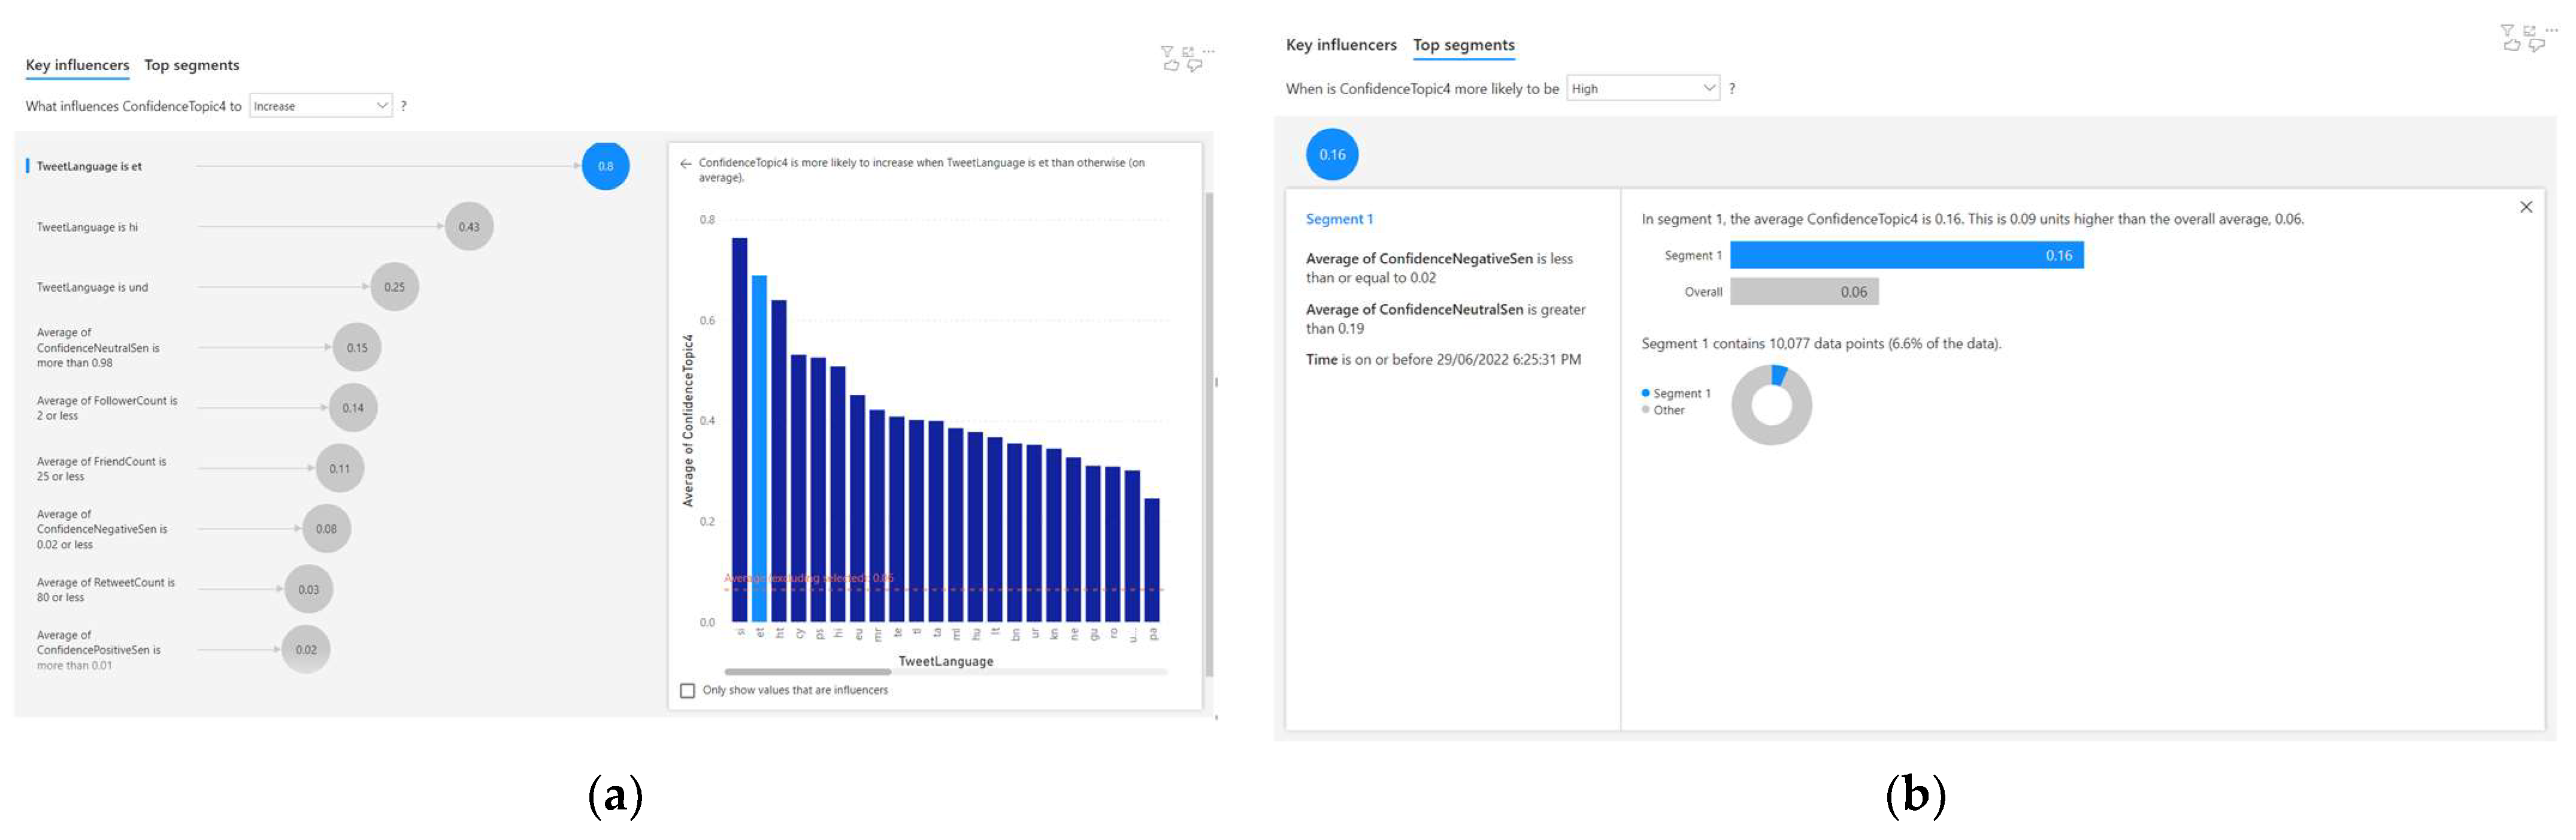Open the 'High' dropdown
Image resolution: width=2576 pixels, height=840 pixels.
tap(1642, 89)
